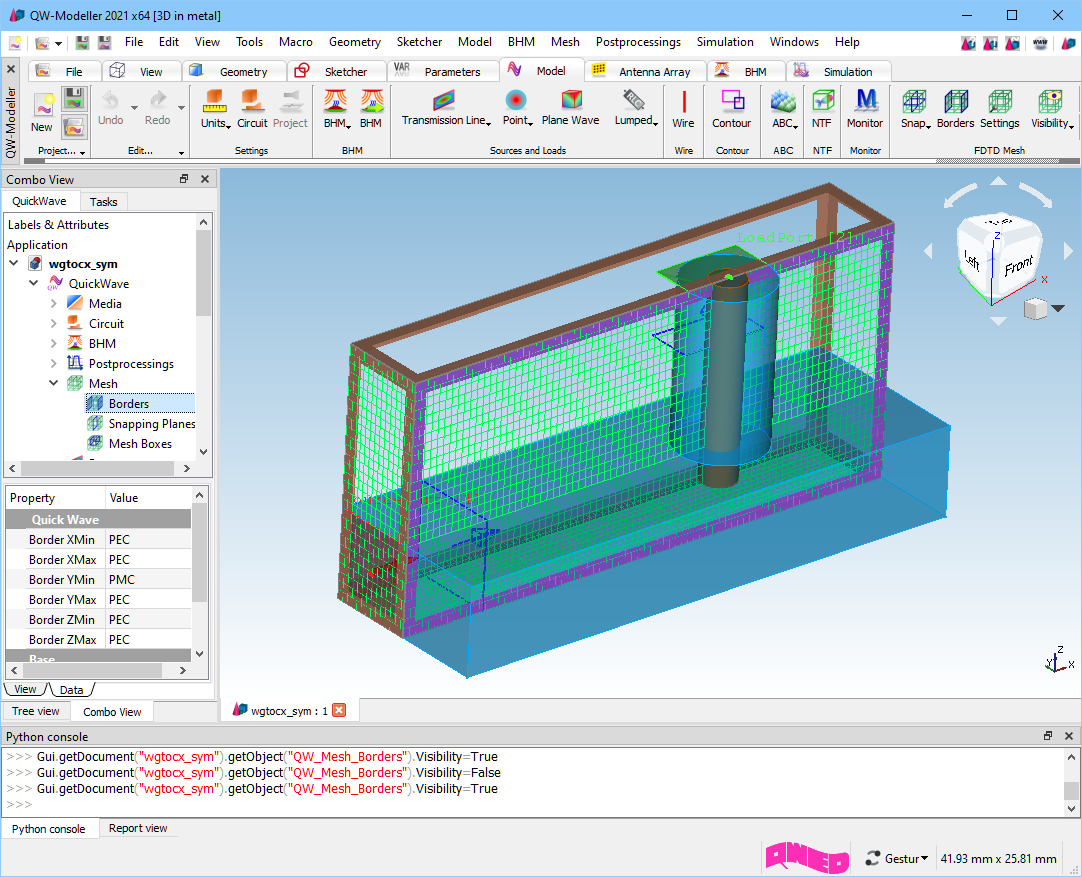Switch to the Data property tab

[x=71, y=689]
